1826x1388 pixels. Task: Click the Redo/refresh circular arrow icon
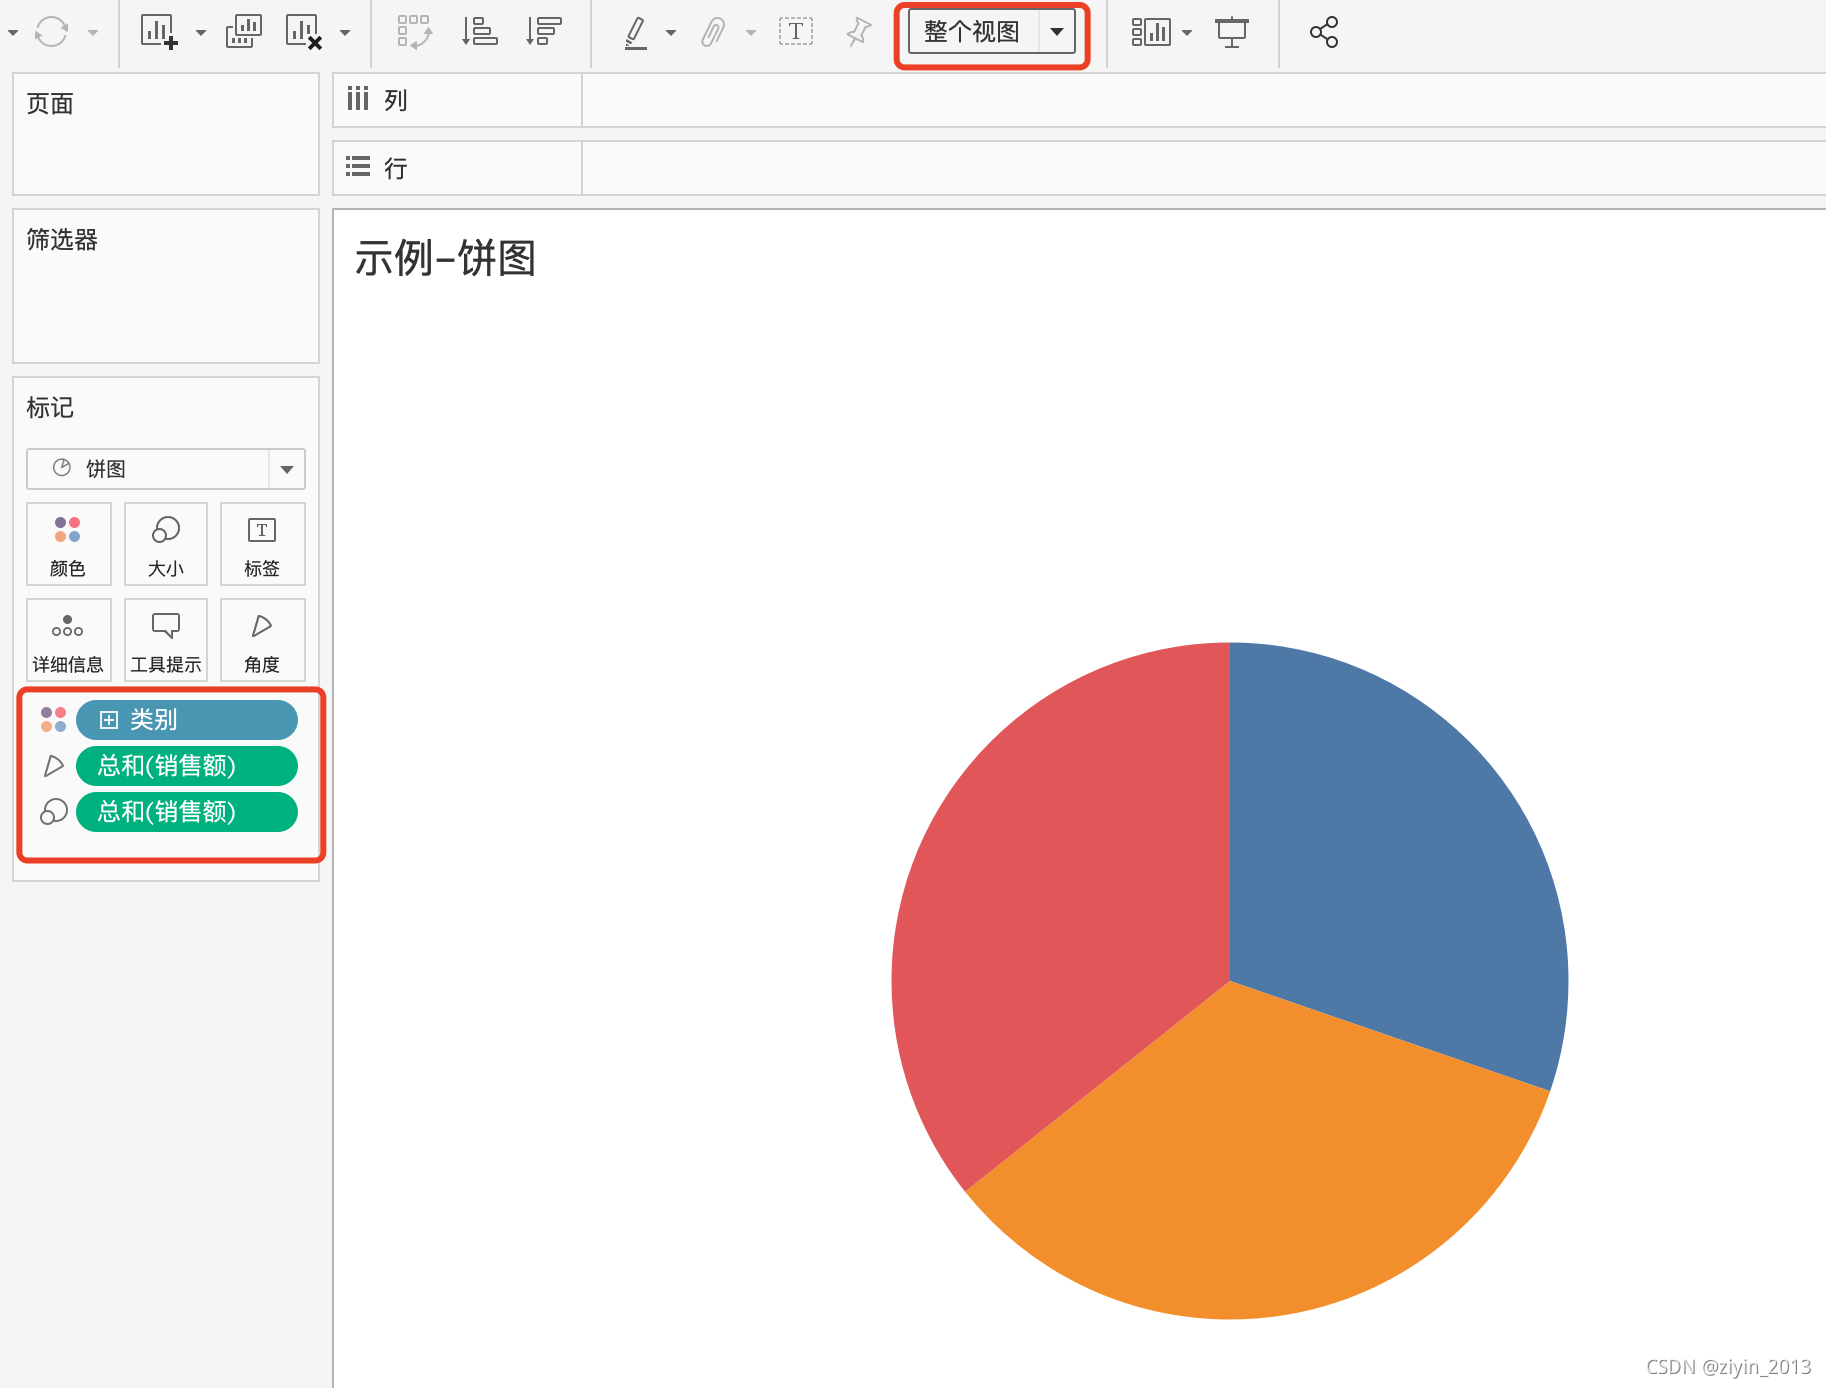[x=51, y=32]
